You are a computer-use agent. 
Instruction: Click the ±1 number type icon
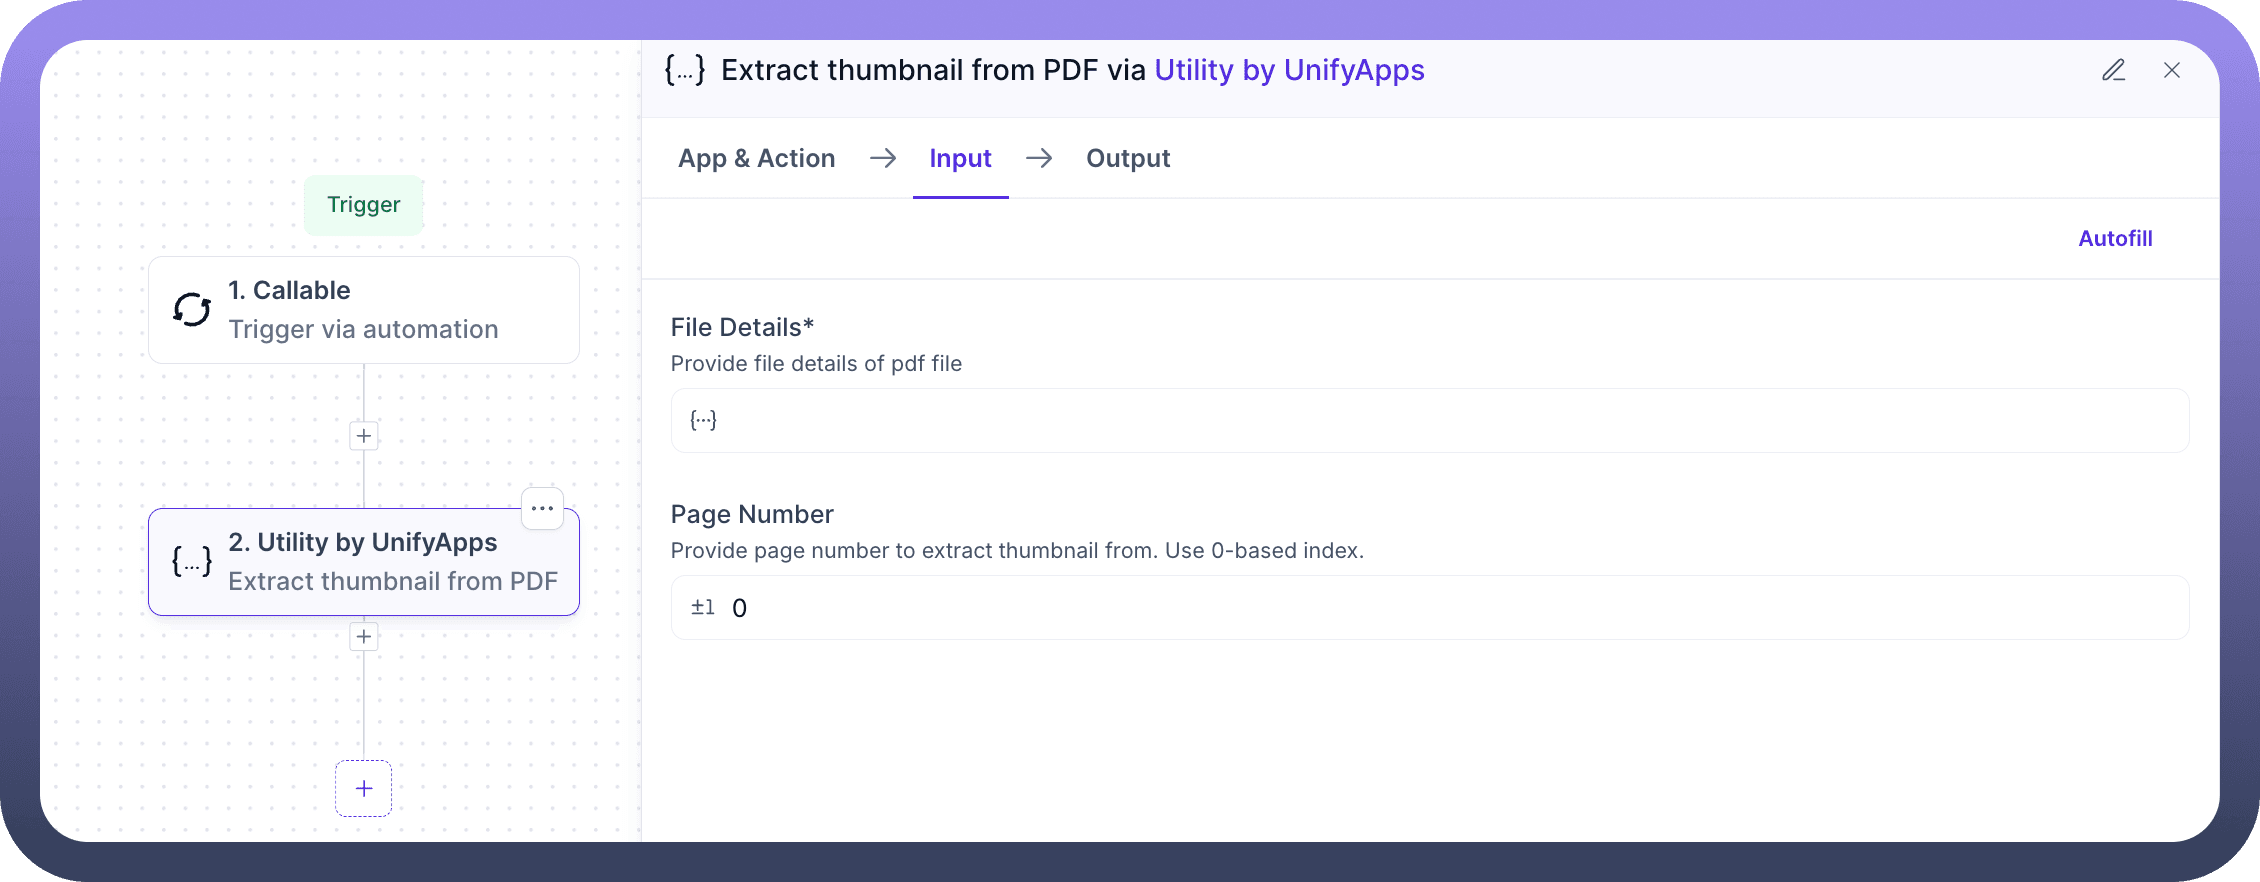point(703,608)
